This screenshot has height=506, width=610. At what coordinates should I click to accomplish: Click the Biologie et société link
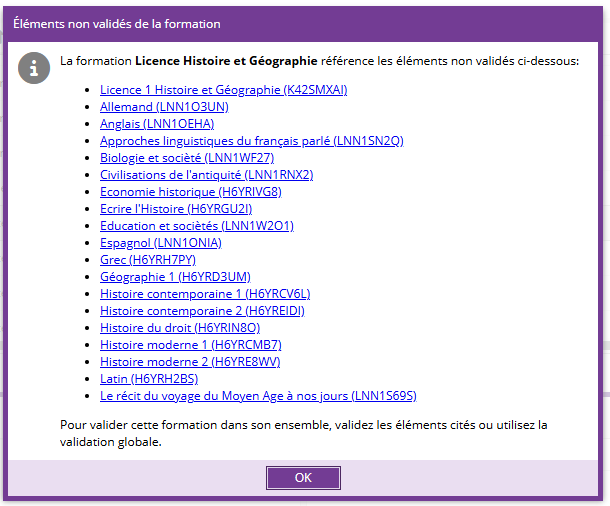186,158
